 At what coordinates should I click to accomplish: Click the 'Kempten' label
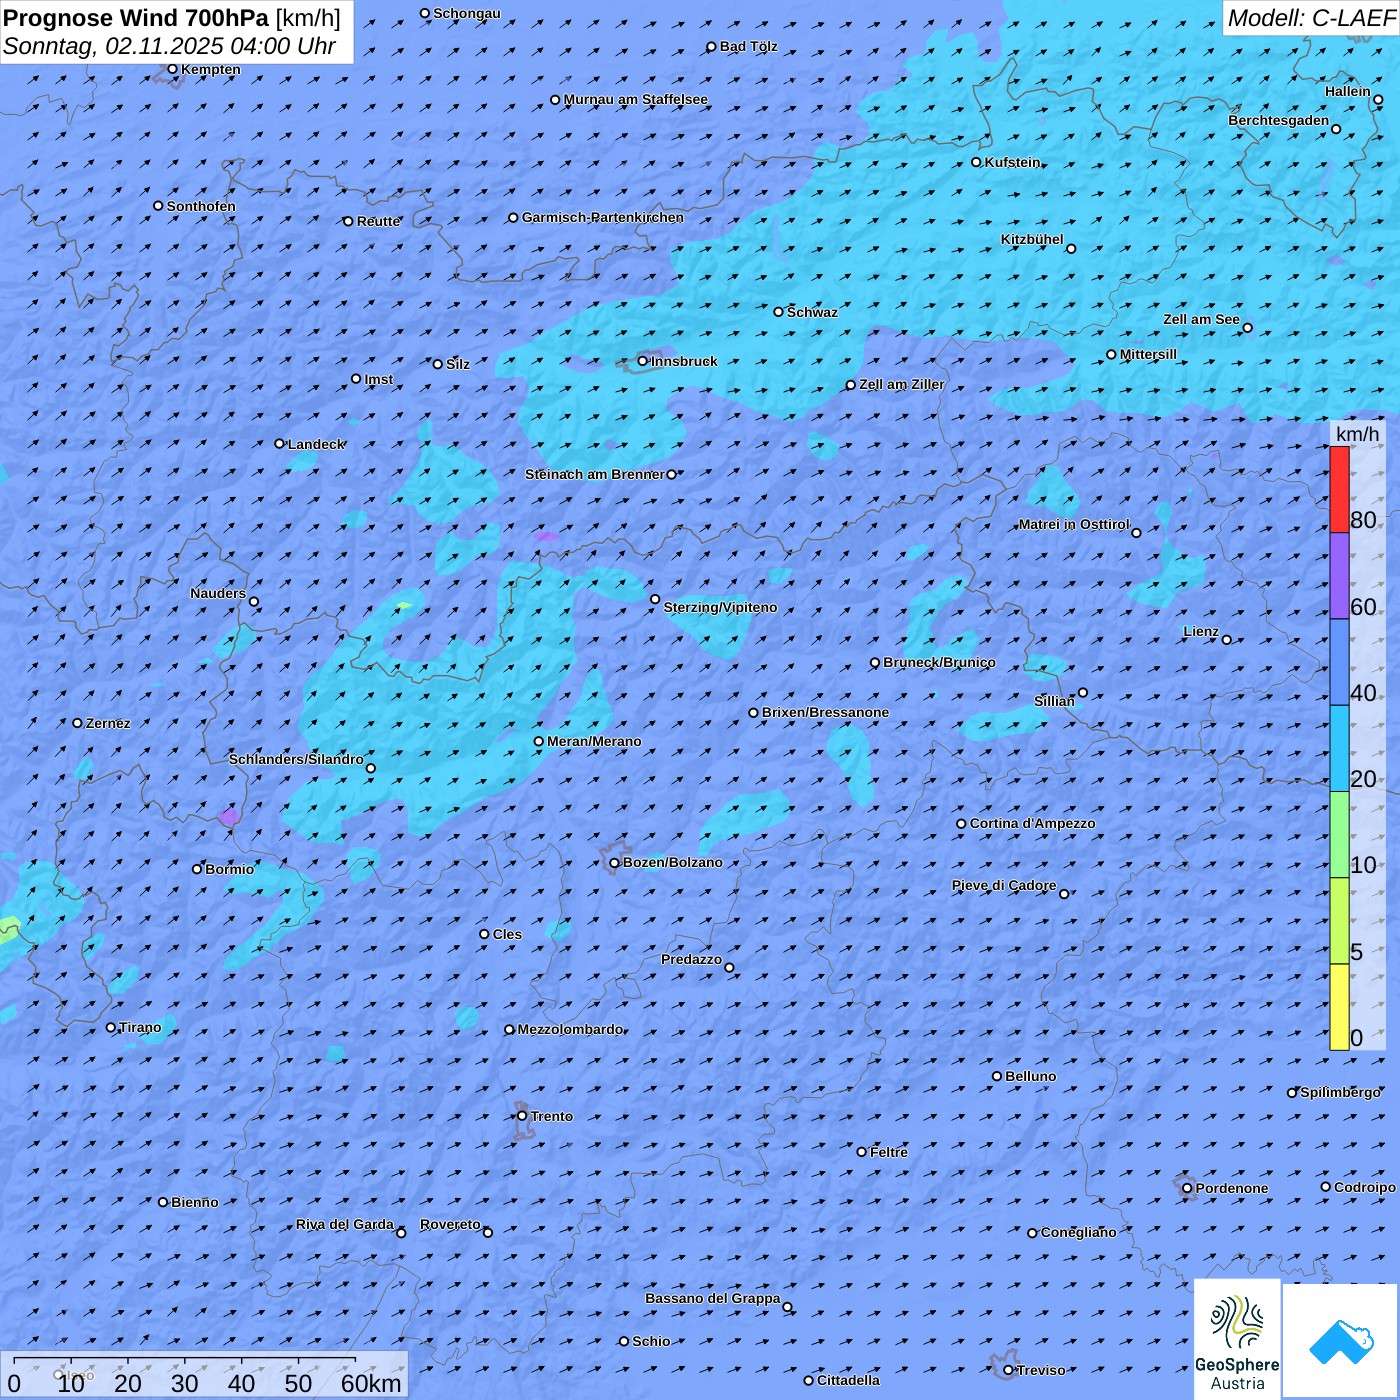coord(210,69)
